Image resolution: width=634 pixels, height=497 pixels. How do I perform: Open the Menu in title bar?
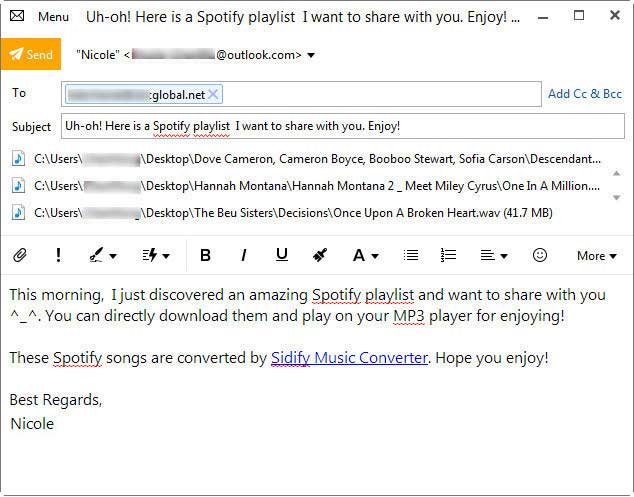pos(53,17)
